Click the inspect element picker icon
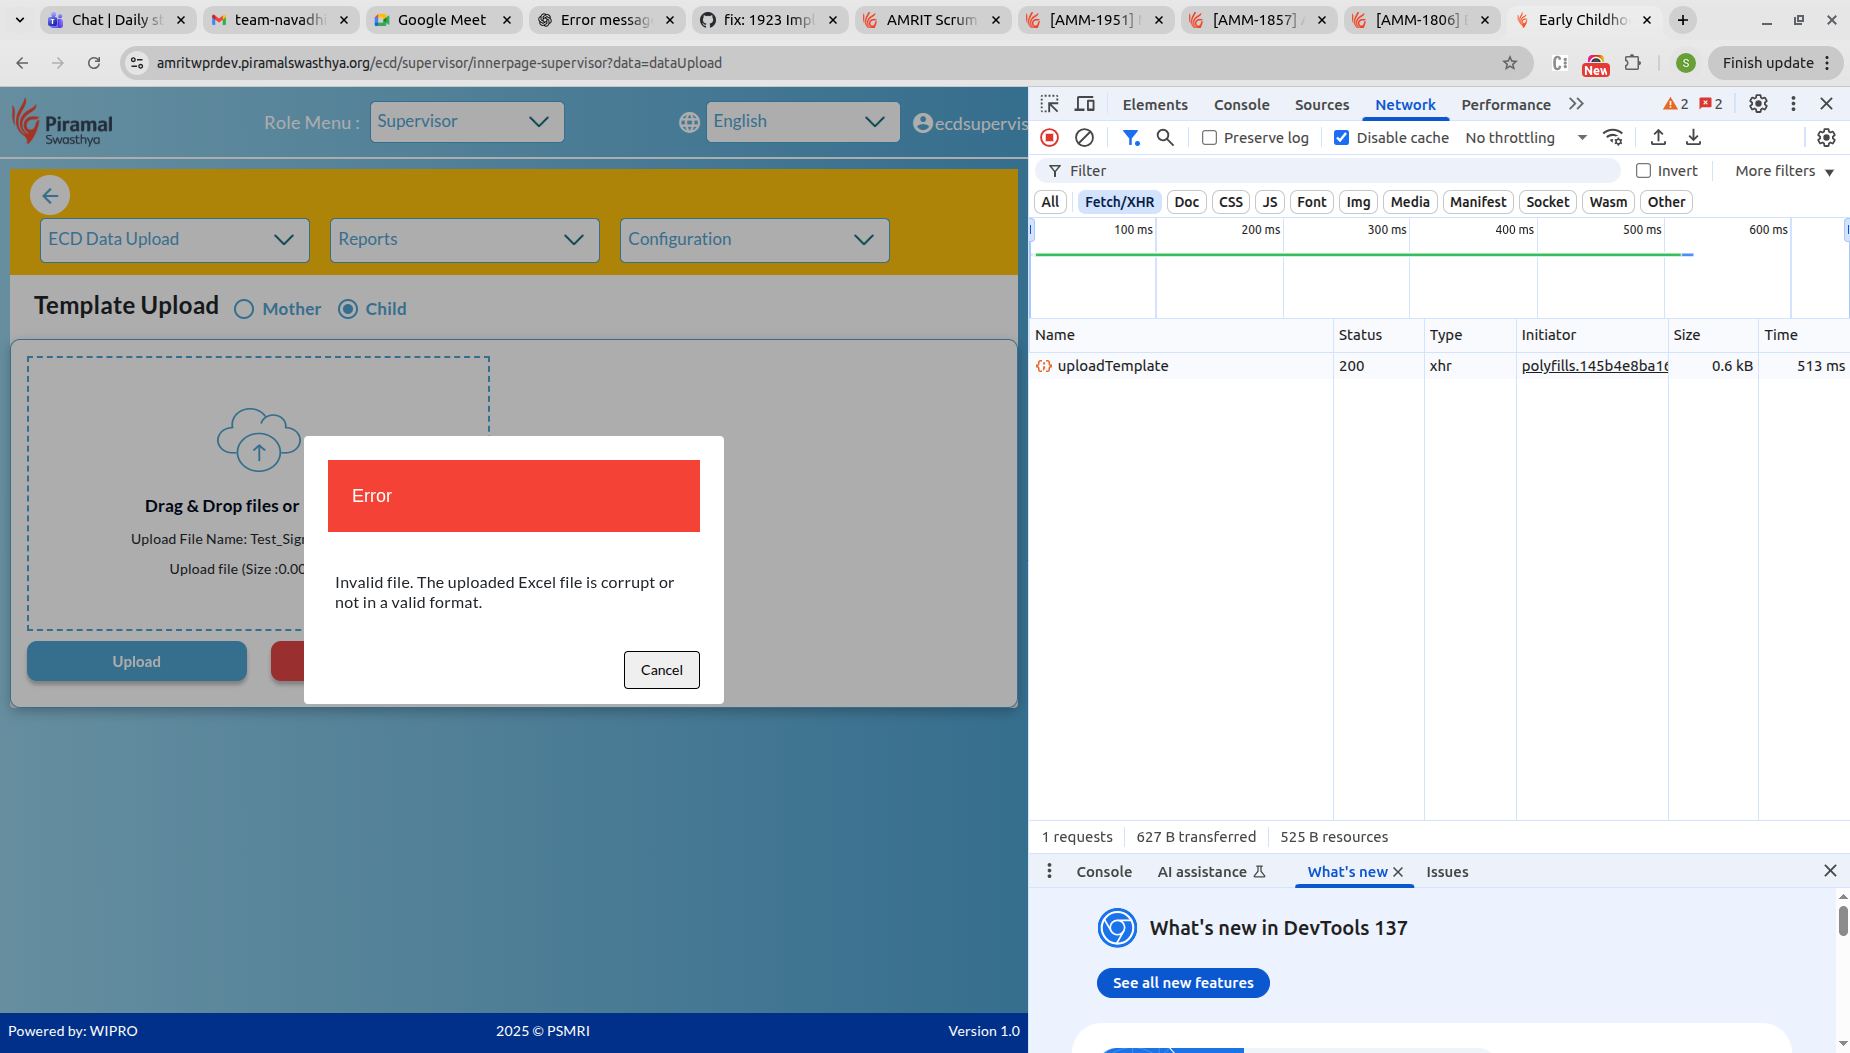Screen dimensions: 1850x1053 [1049, 104]
